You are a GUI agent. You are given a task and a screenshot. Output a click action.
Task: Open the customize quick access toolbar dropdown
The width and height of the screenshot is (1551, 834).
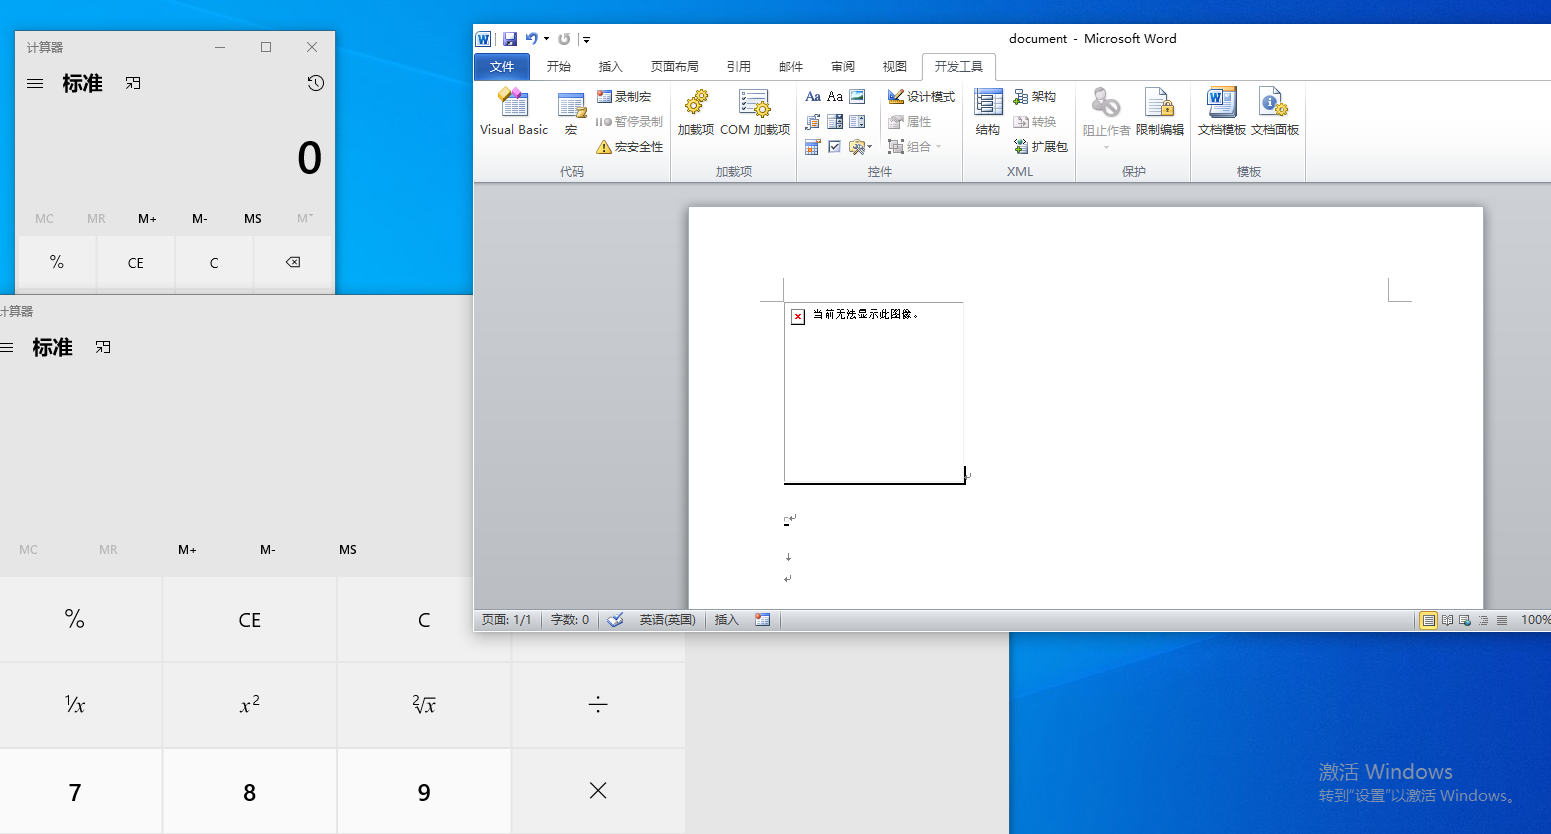pos(587,40)
